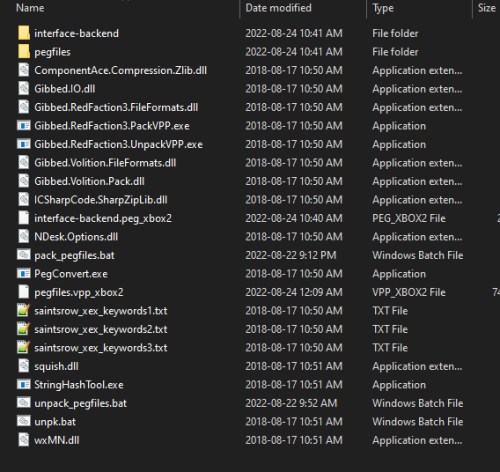500x472 pixels.
Task: Click the squish.dll file icon
Action: coord(23,366)
